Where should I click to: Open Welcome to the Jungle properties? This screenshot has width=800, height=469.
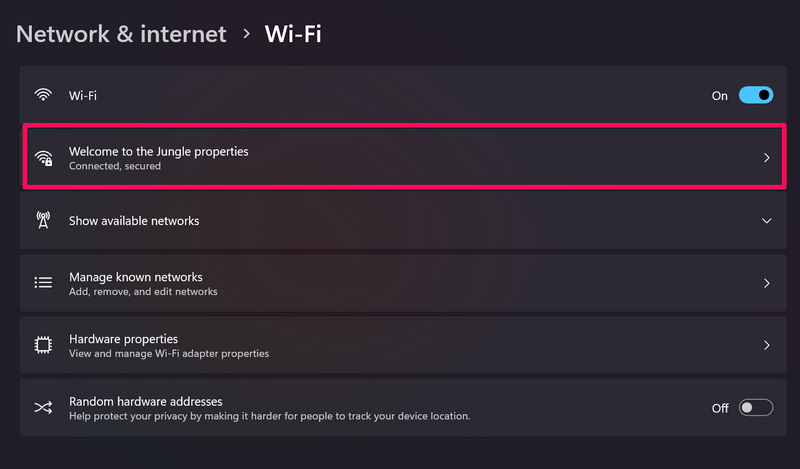click(158, 151)
